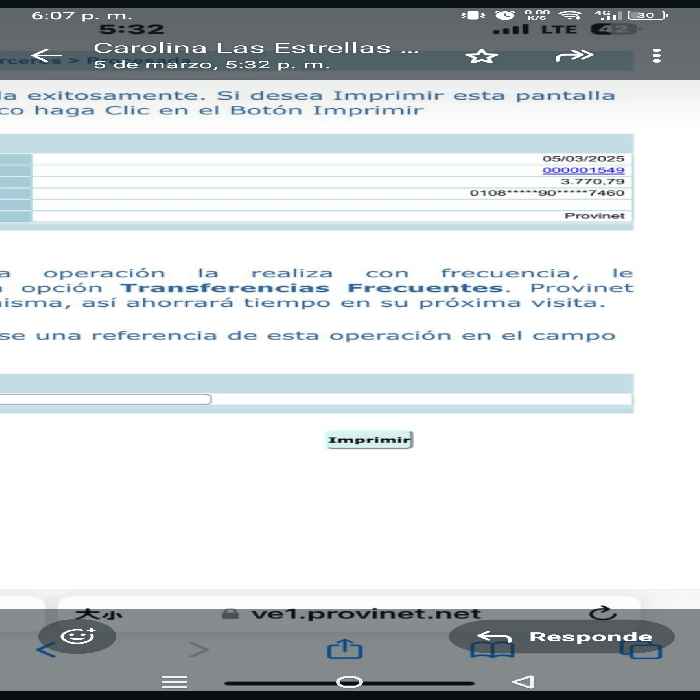Viewport: 700px width, 700px height.
Task: Open reference number 900001549 link
Action: 583,170
